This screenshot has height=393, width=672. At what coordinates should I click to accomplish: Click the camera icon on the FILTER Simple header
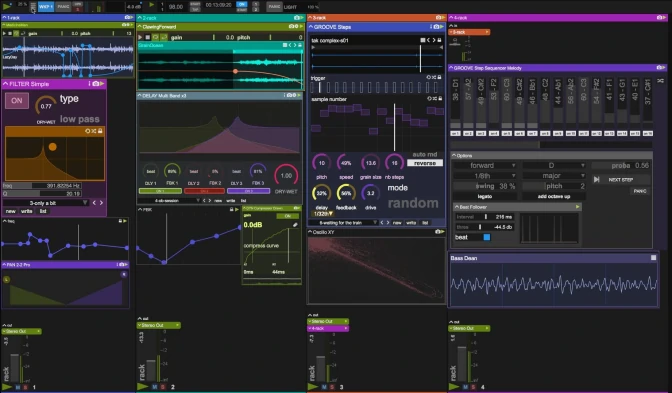coord(96,84)
